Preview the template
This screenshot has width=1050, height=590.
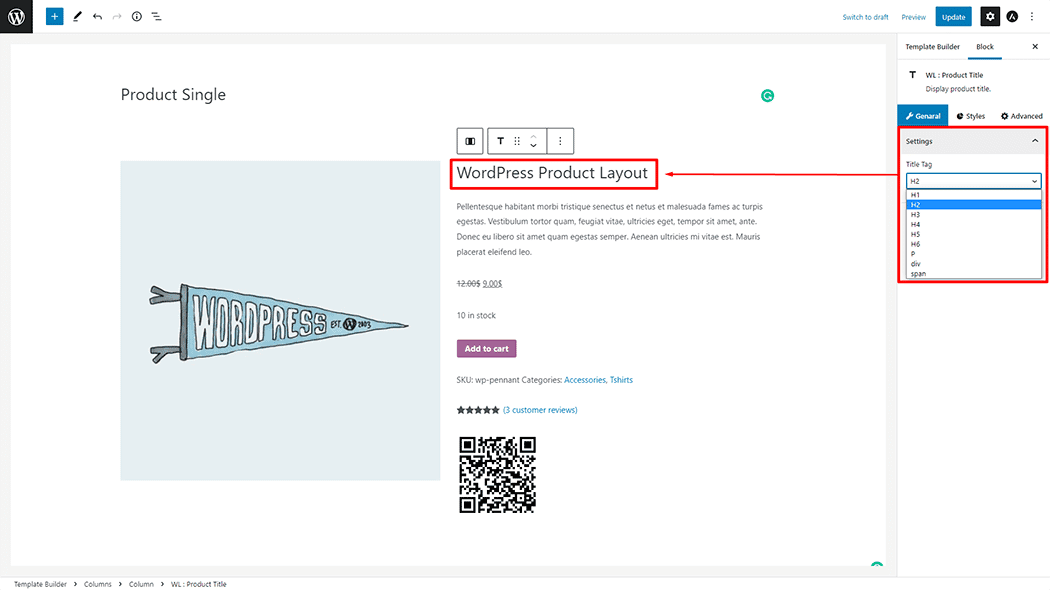pos(913,17)
